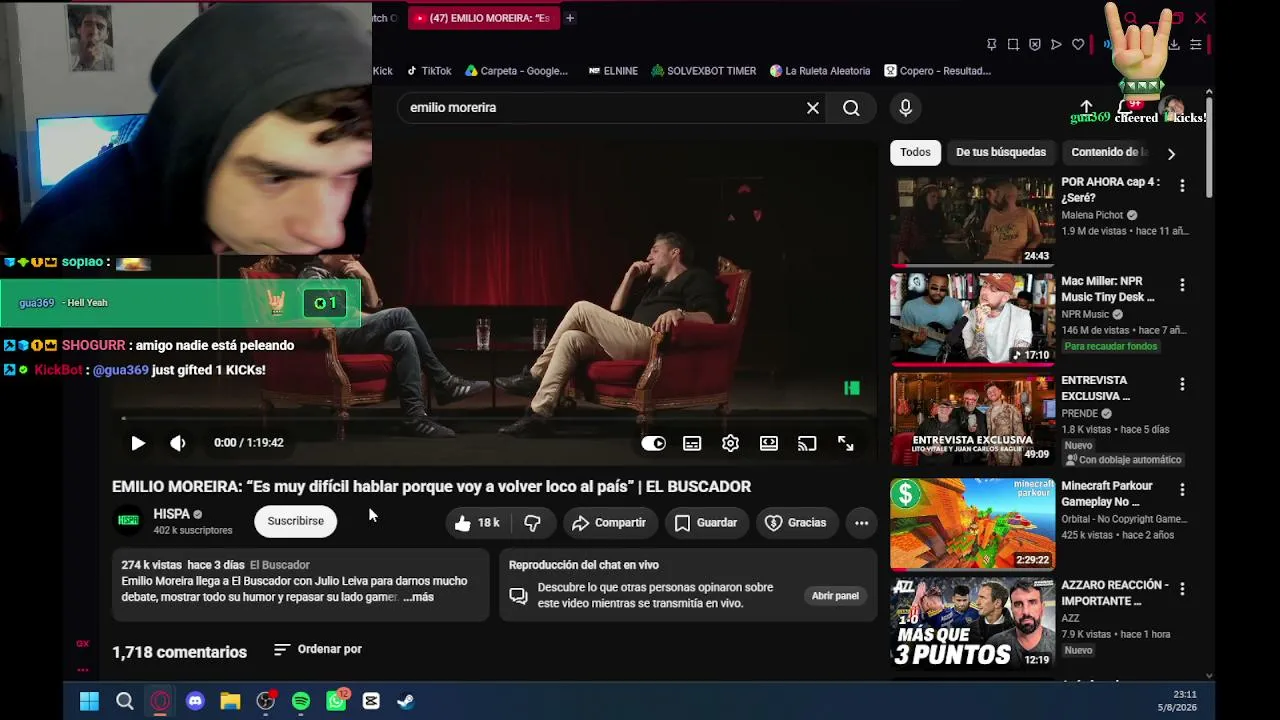
Task: Save the video with Guardar
Action: click(706, 522)
